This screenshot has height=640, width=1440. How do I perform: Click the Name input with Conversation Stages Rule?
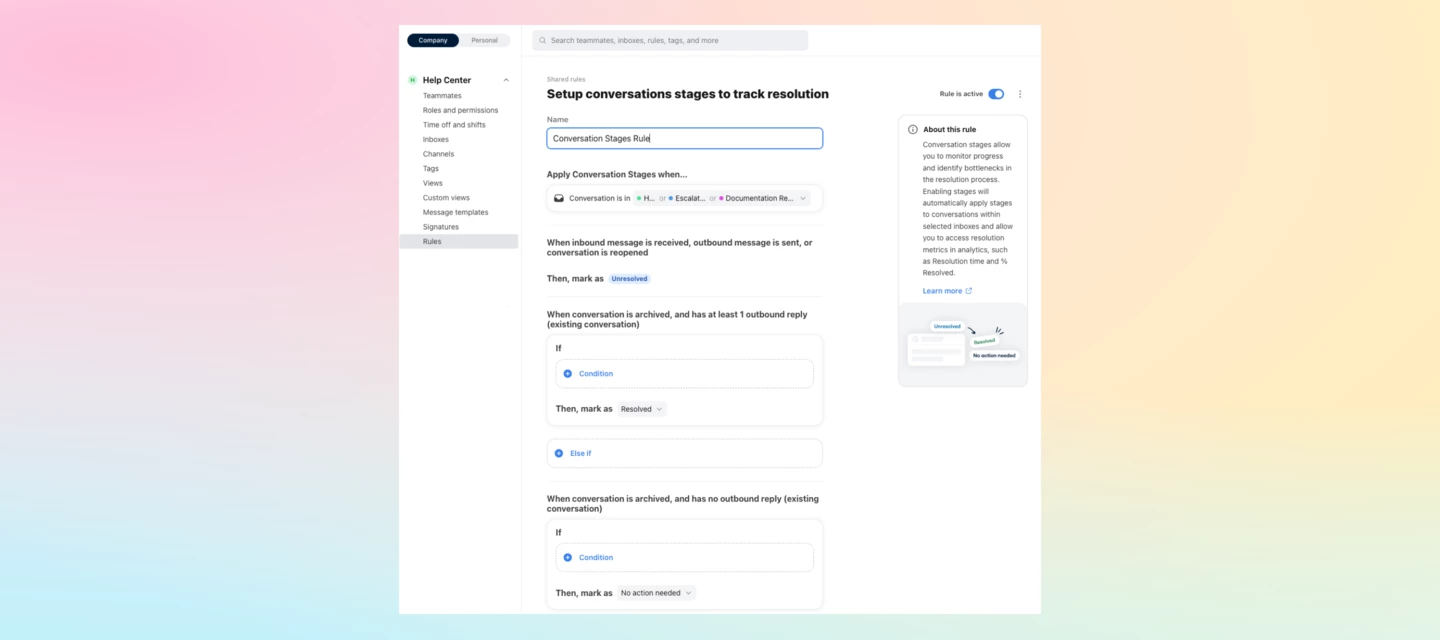pyautogui.click(x=685, y=138)
